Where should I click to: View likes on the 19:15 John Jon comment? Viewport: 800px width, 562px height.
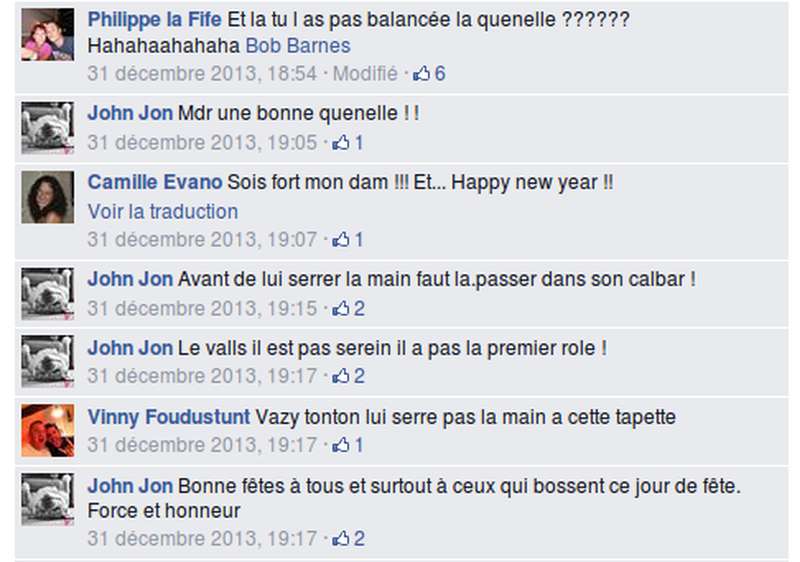coord(348,309)
